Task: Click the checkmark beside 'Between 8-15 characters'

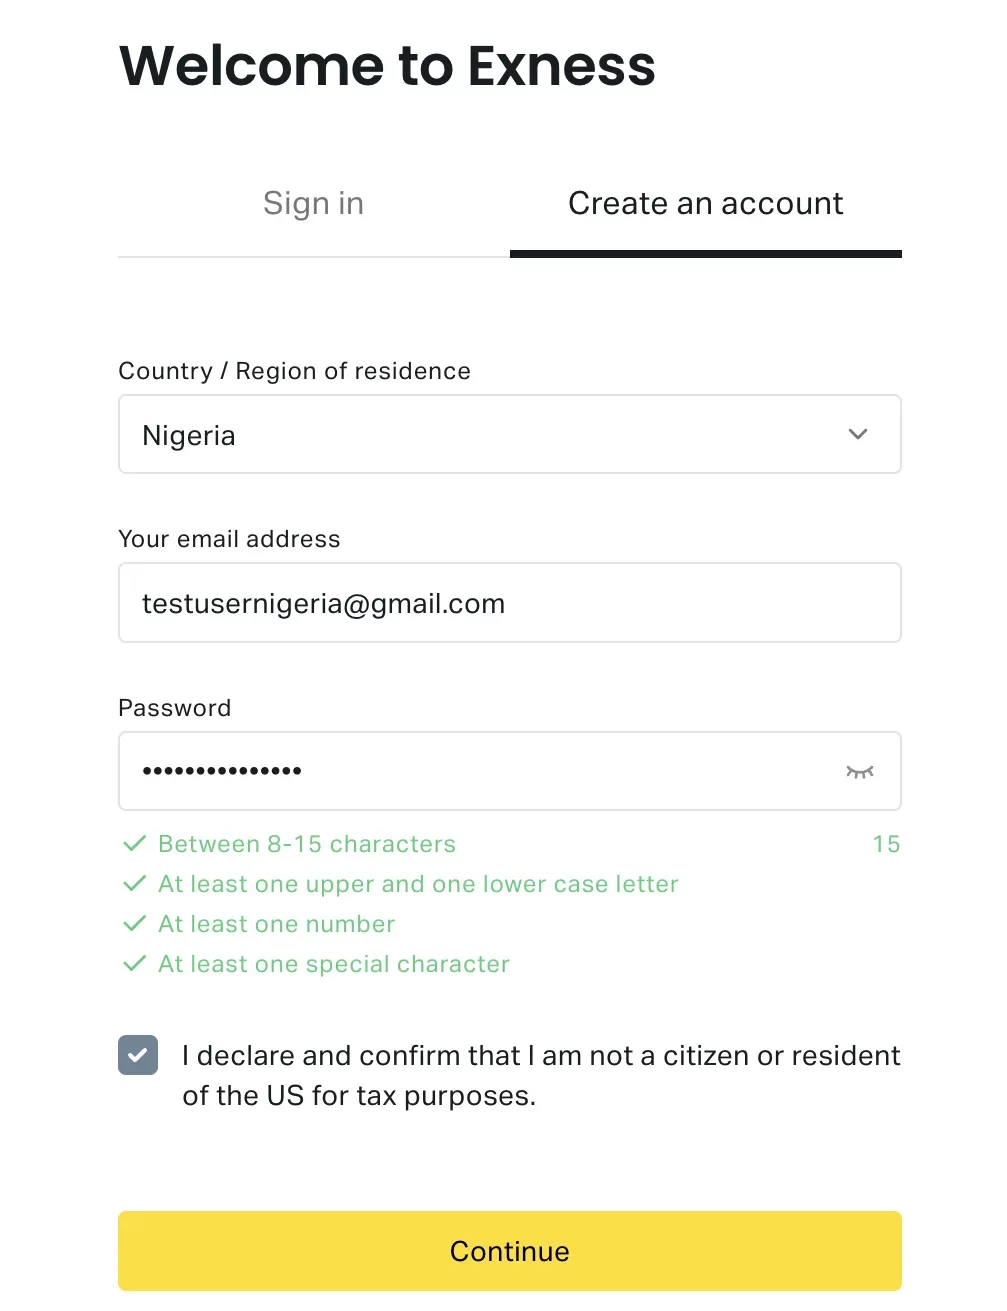Action: (x=134, y=844)
